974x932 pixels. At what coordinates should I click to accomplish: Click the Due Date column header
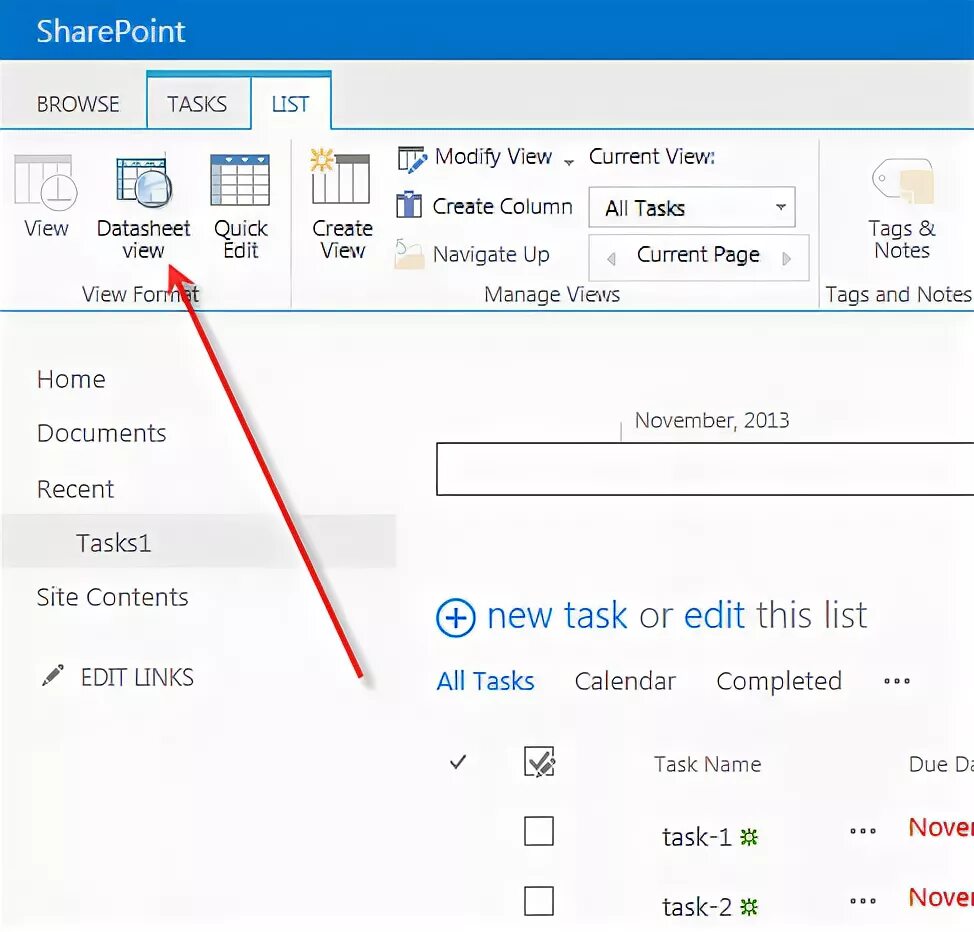click(x=941, y=764)
